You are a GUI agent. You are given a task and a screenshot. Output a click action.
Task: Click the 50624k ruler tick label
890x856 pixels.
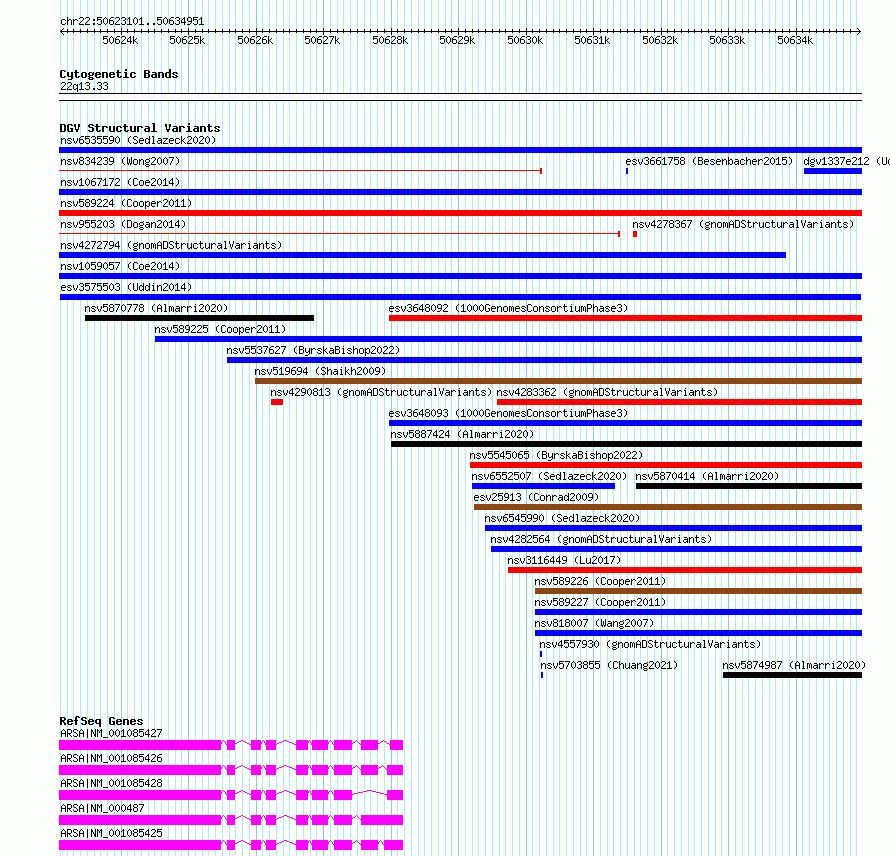point(120,40)
